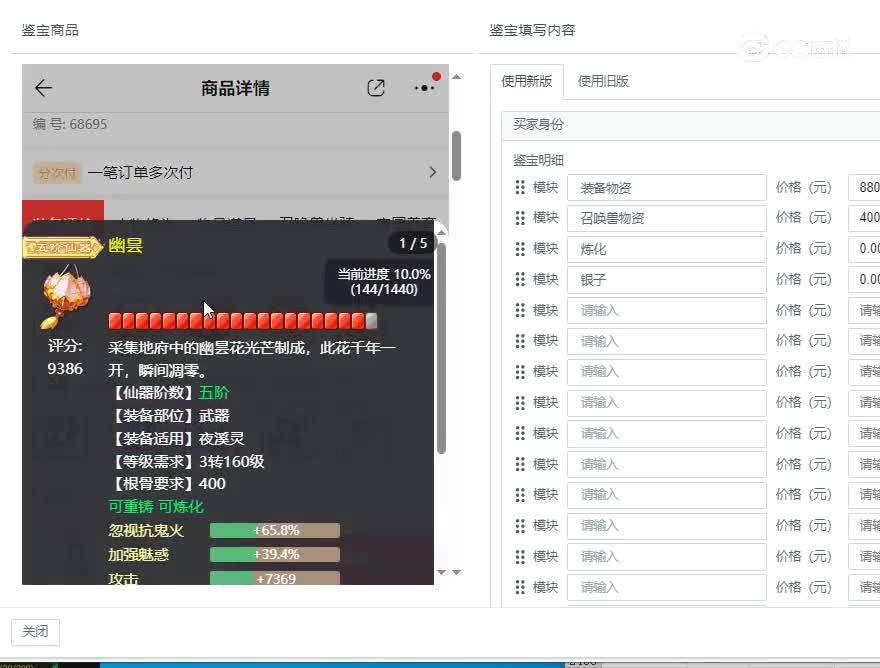Viewport: 880px width, 668px height.
Task: Grab drag handle of 银子 row
Action: 520,280
